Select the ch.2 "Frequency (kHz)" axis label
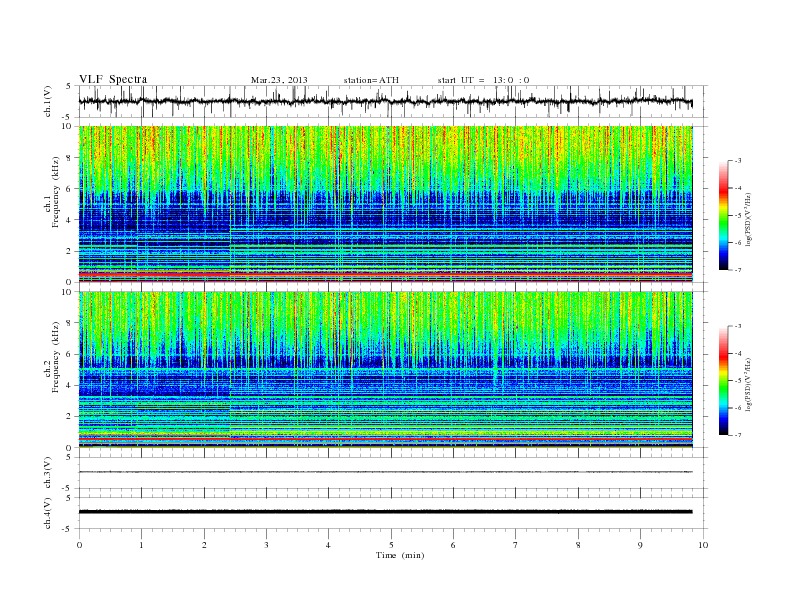This screenshot has height=612, width=792. (x=56, y=357)
